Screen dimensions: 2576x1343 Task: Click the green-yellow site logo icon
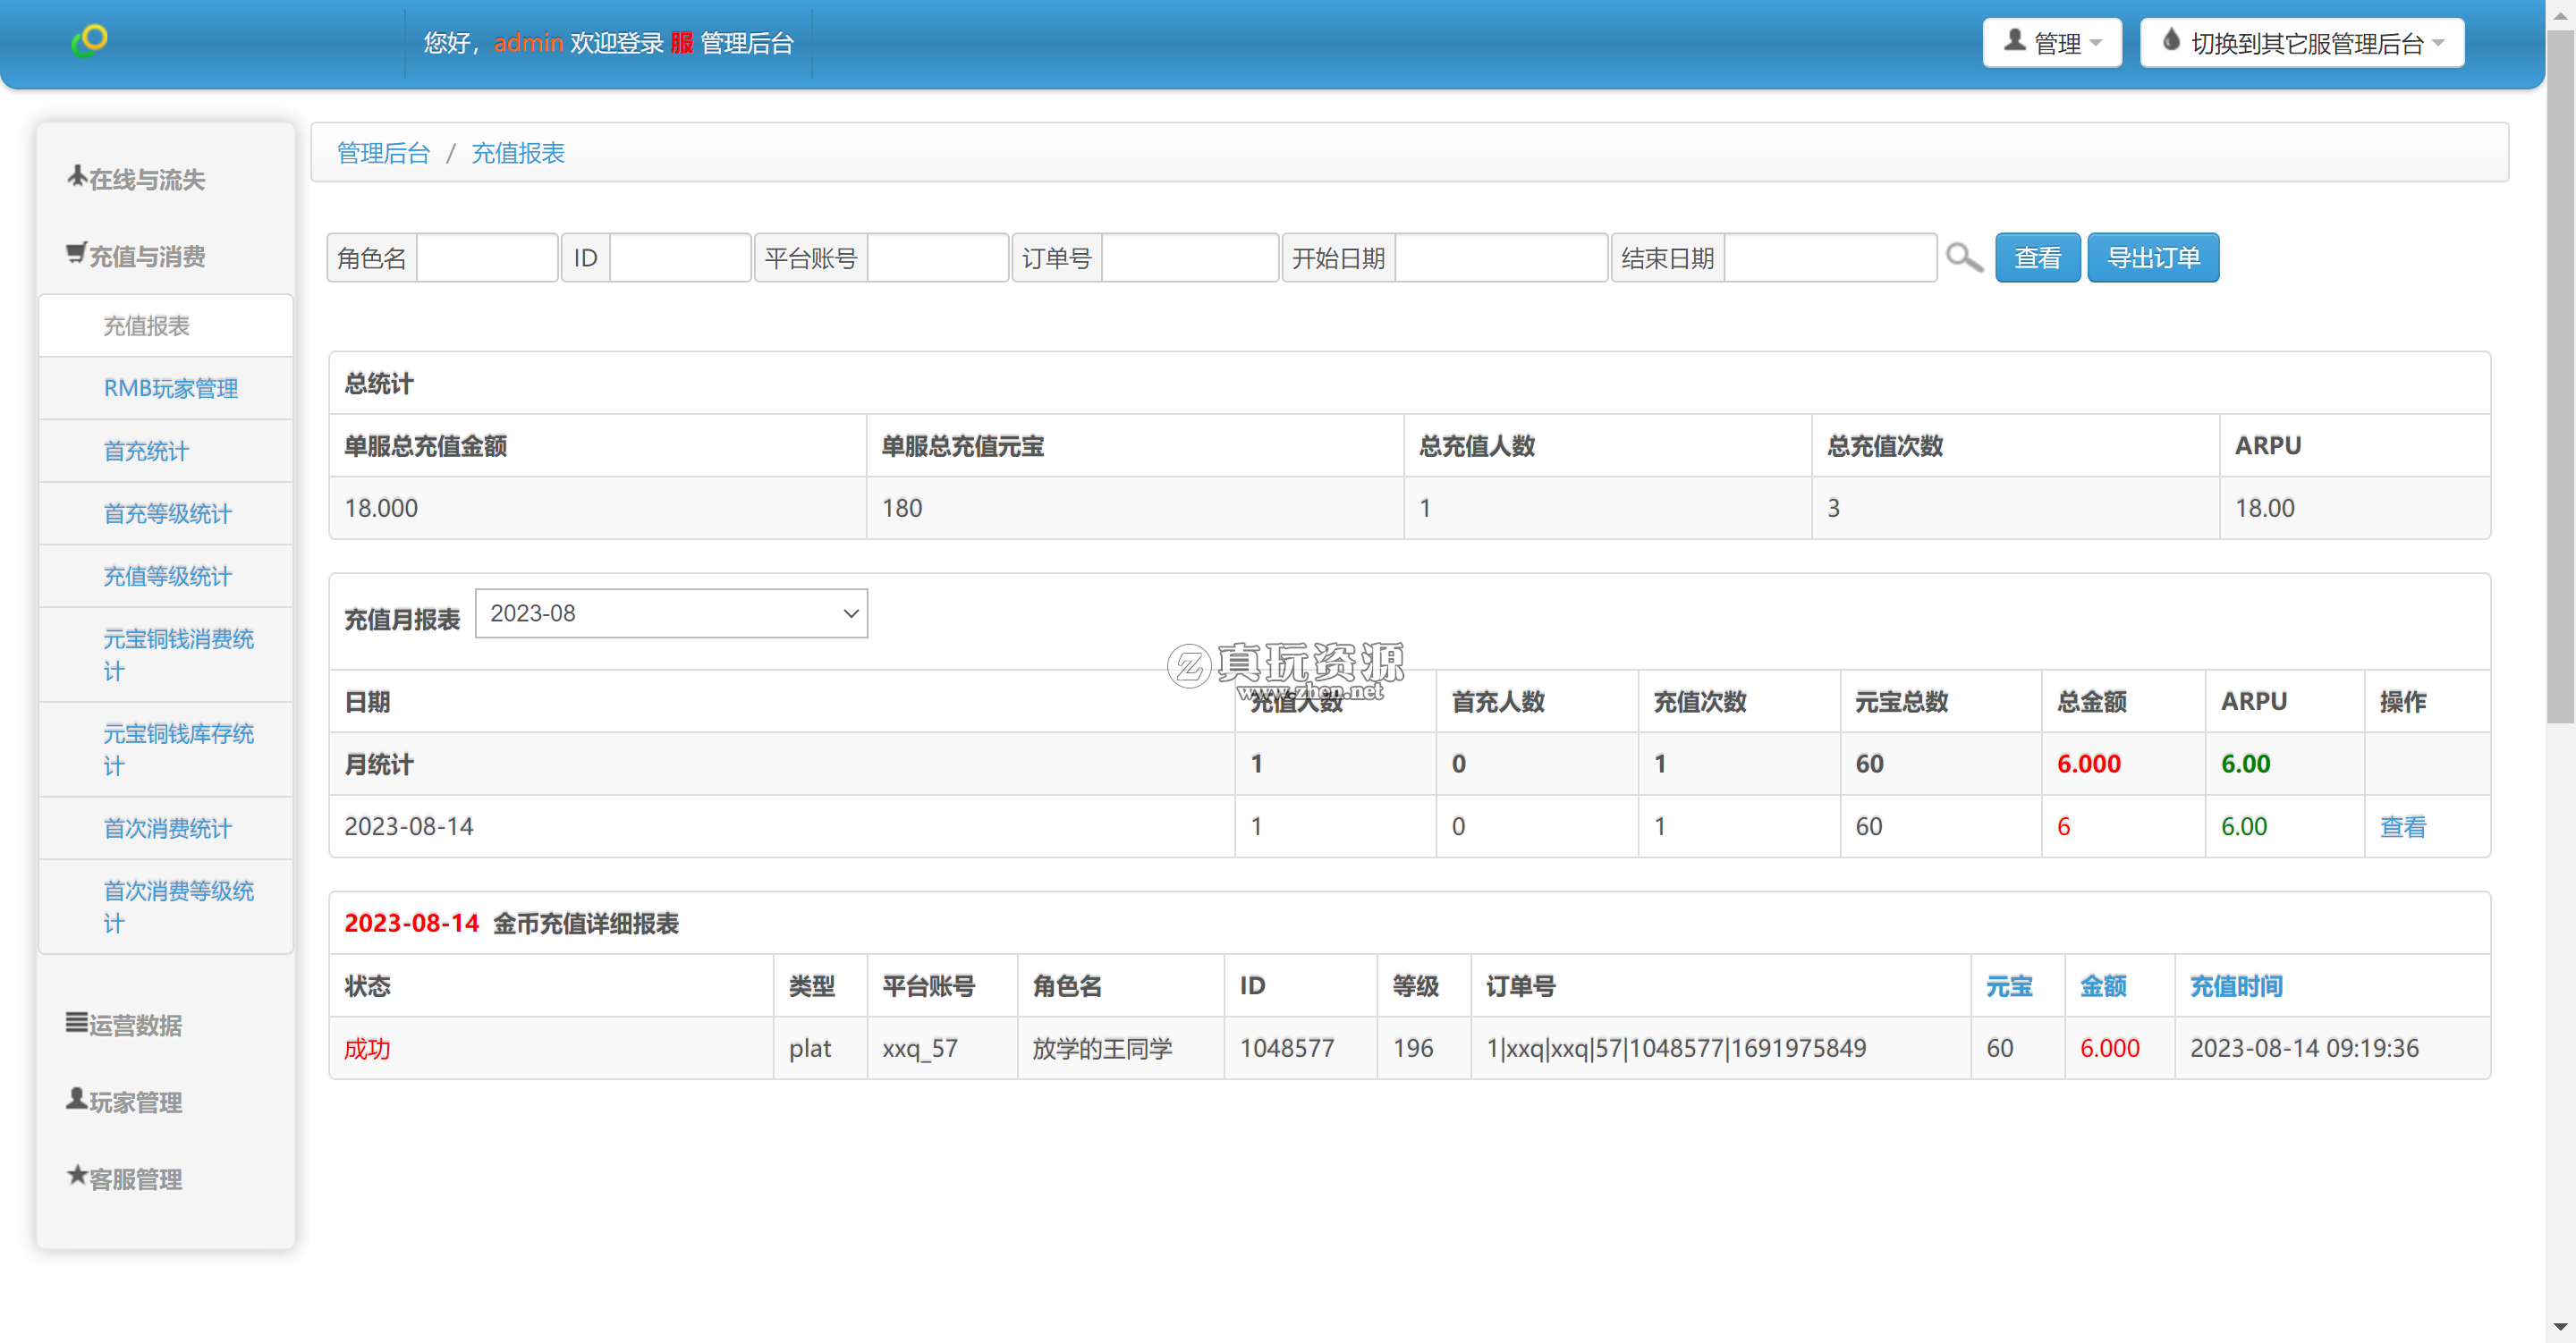pos(89,40)
